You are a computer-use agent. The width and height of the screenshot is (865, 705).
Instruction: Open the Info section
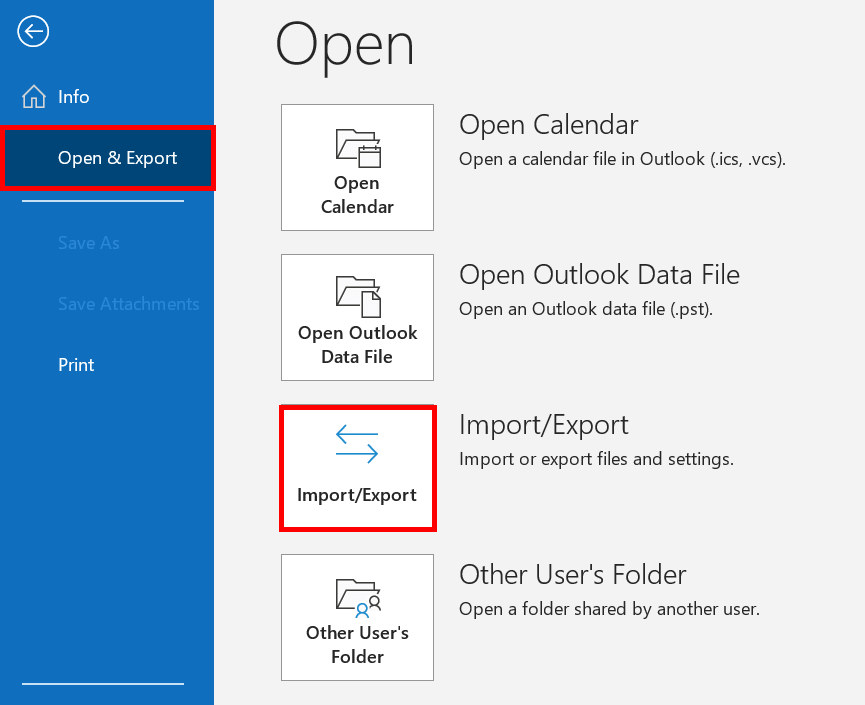coord(75,96)
